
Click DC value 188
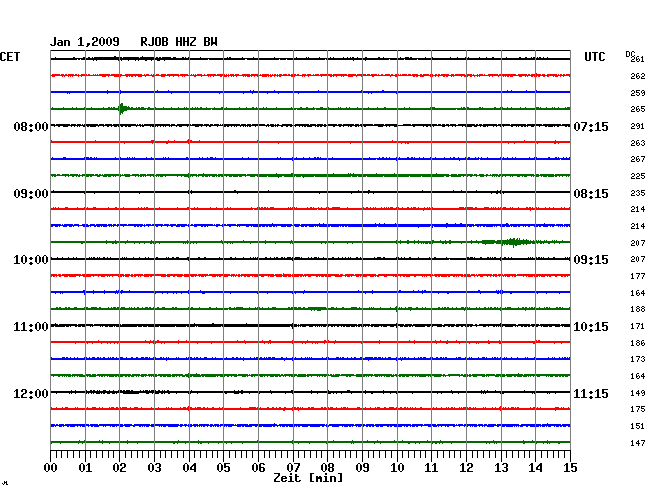point(638,309)
